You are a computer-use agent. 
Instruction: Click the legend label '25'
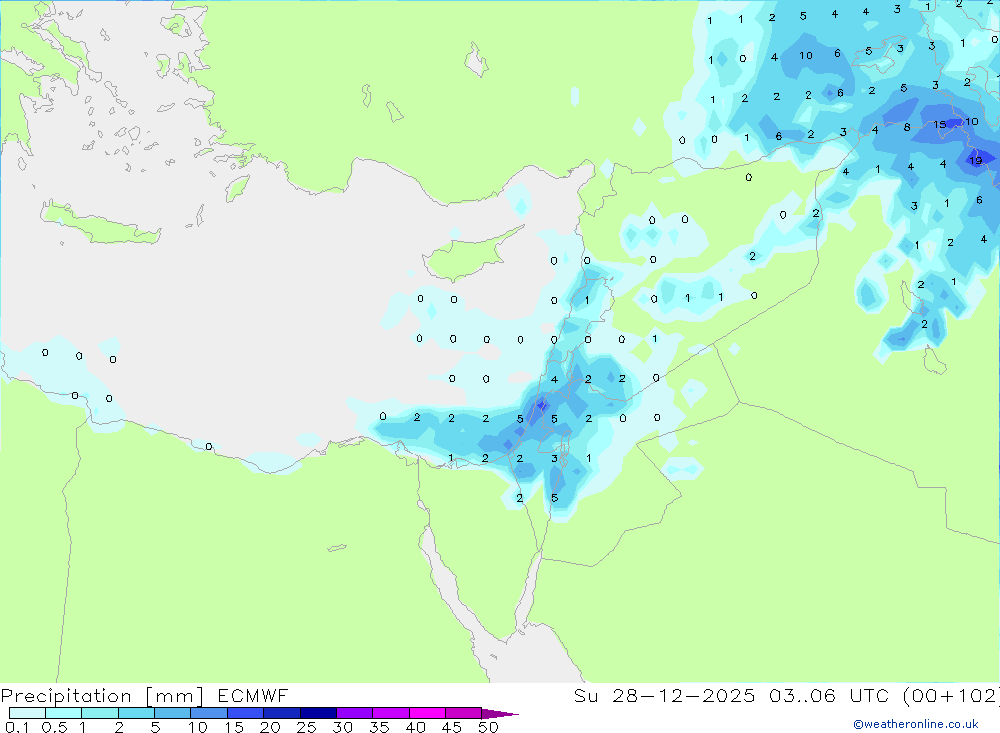(x=306, y=727)
